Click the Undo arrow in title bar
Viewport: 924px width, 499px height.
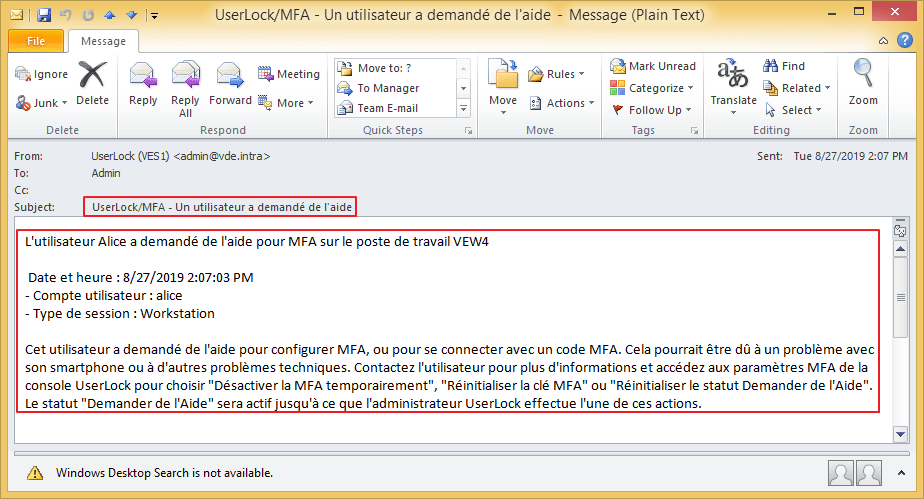66,15
